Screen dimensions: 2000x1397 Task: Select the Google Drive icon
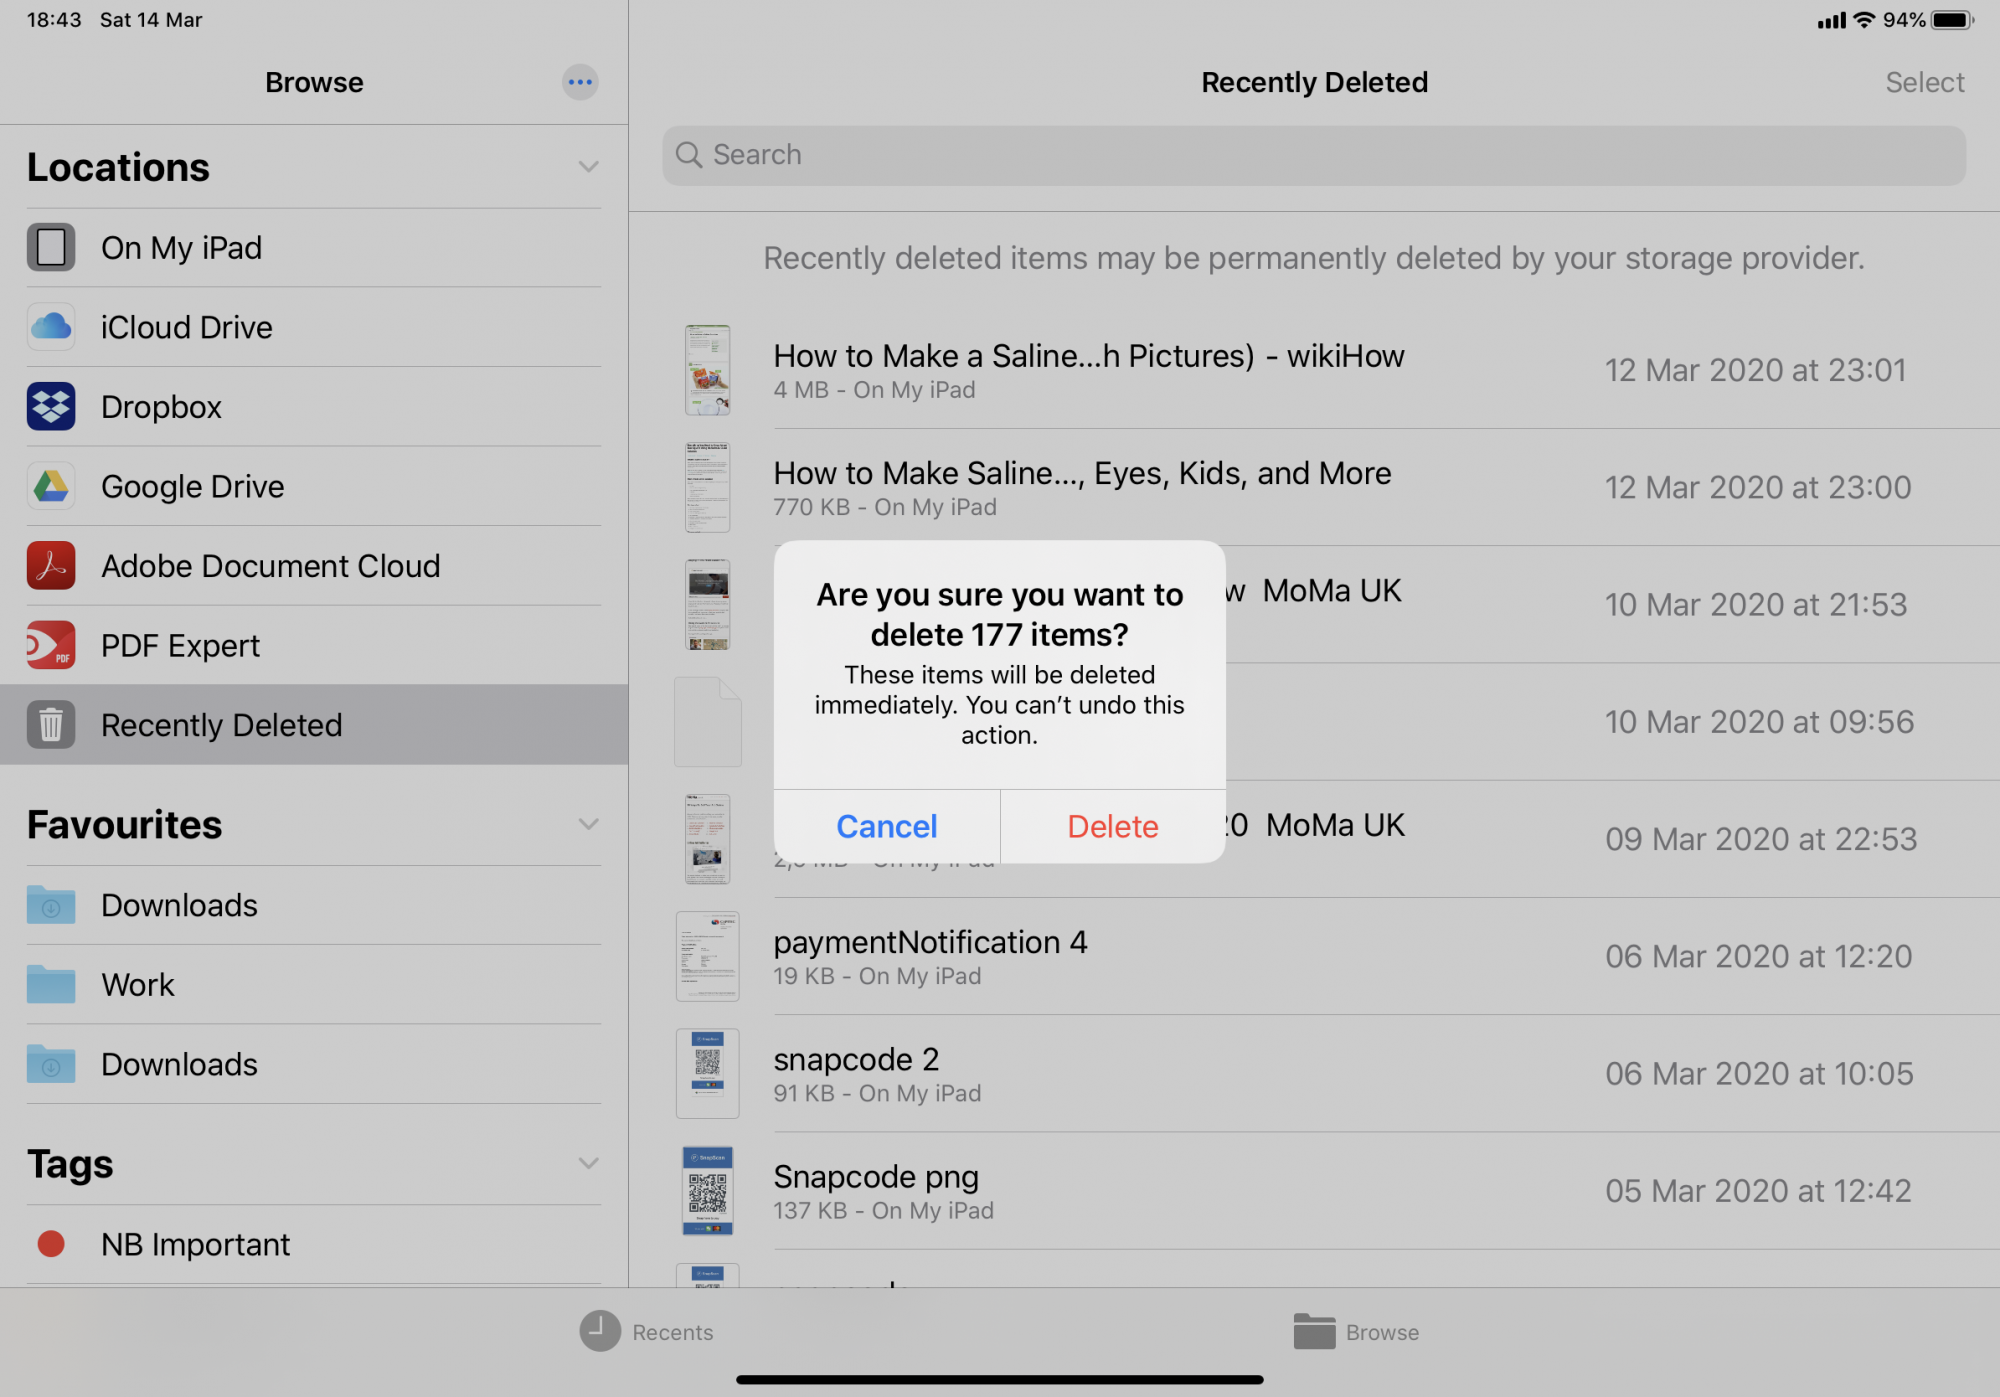pyautogui.click(x=51, y=486)
